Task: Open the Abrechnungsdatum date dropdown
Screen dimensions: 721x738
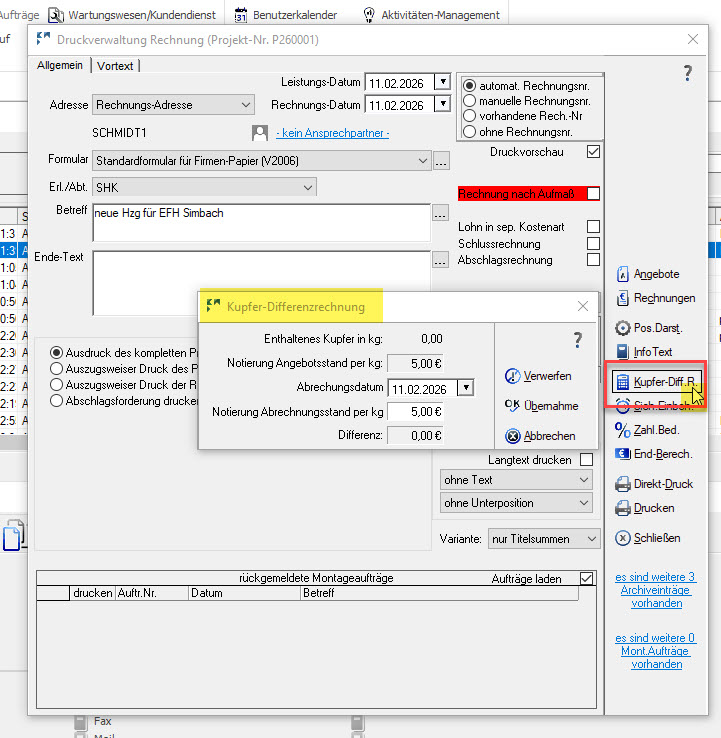Action: (466, 388)
